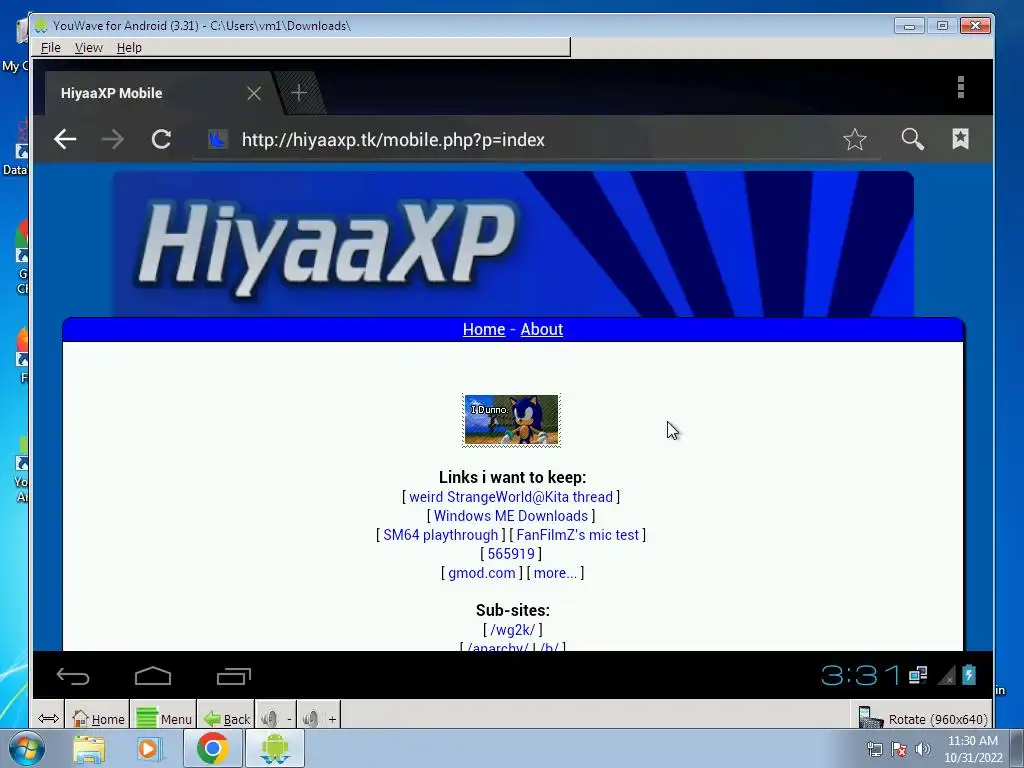Click the system tray volume speaker icon

coord(922,749)
